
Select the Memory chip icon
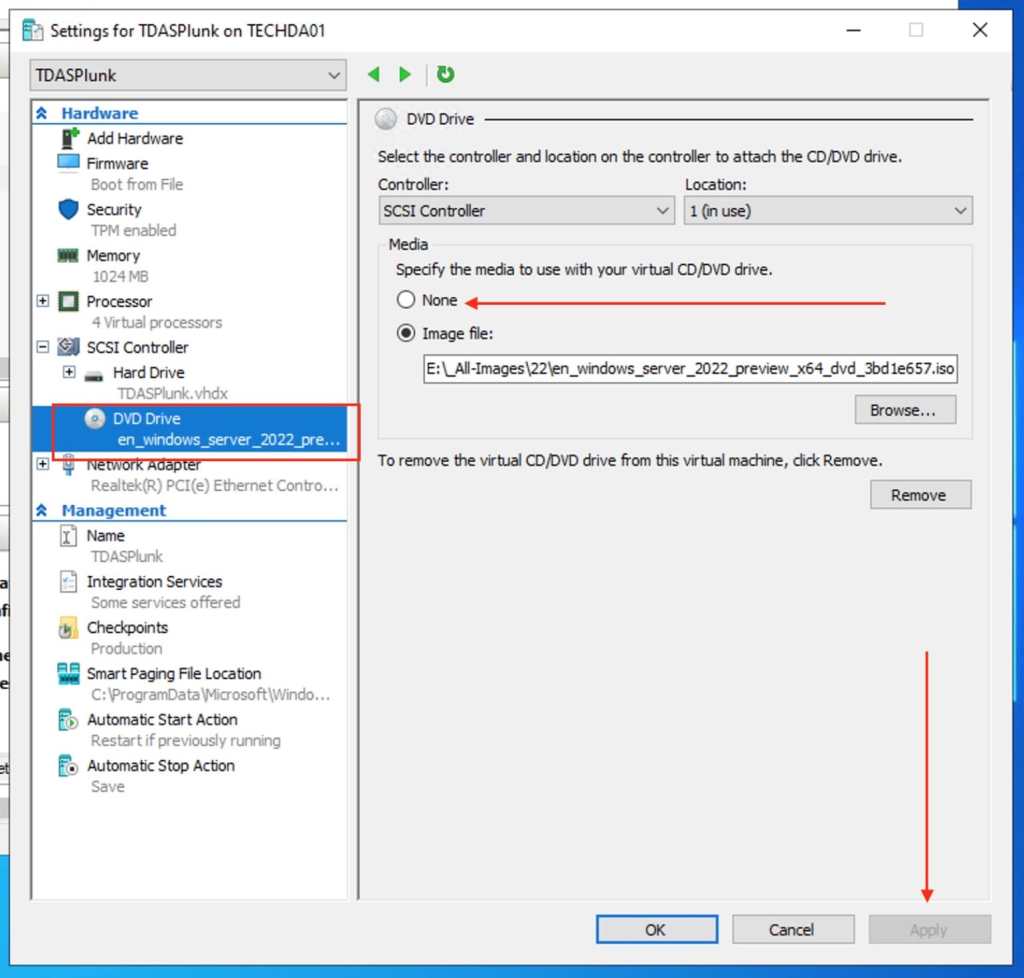coord(69,256)
